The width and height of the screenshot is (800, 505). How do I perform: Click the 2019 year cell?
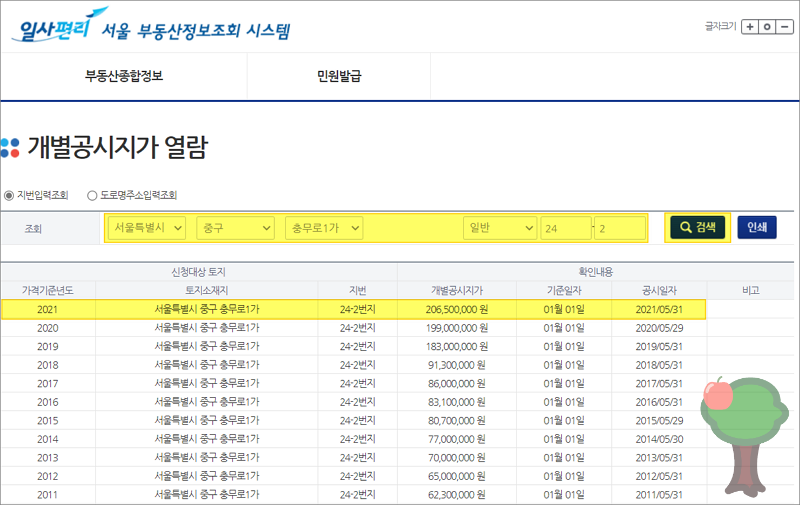(x=47, y=346)
